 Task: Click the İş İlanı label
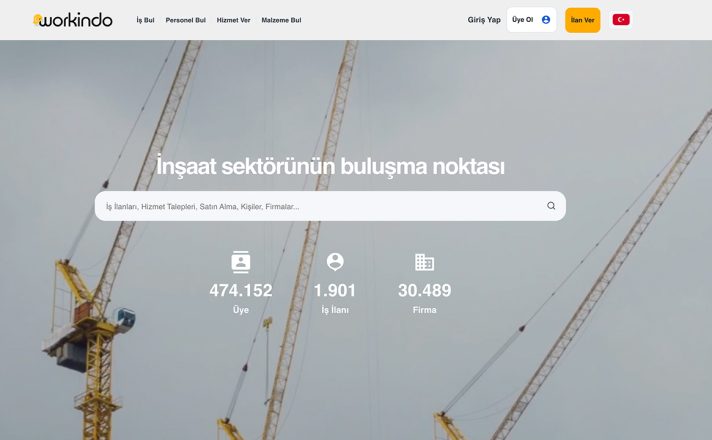[x=335, y=310]
